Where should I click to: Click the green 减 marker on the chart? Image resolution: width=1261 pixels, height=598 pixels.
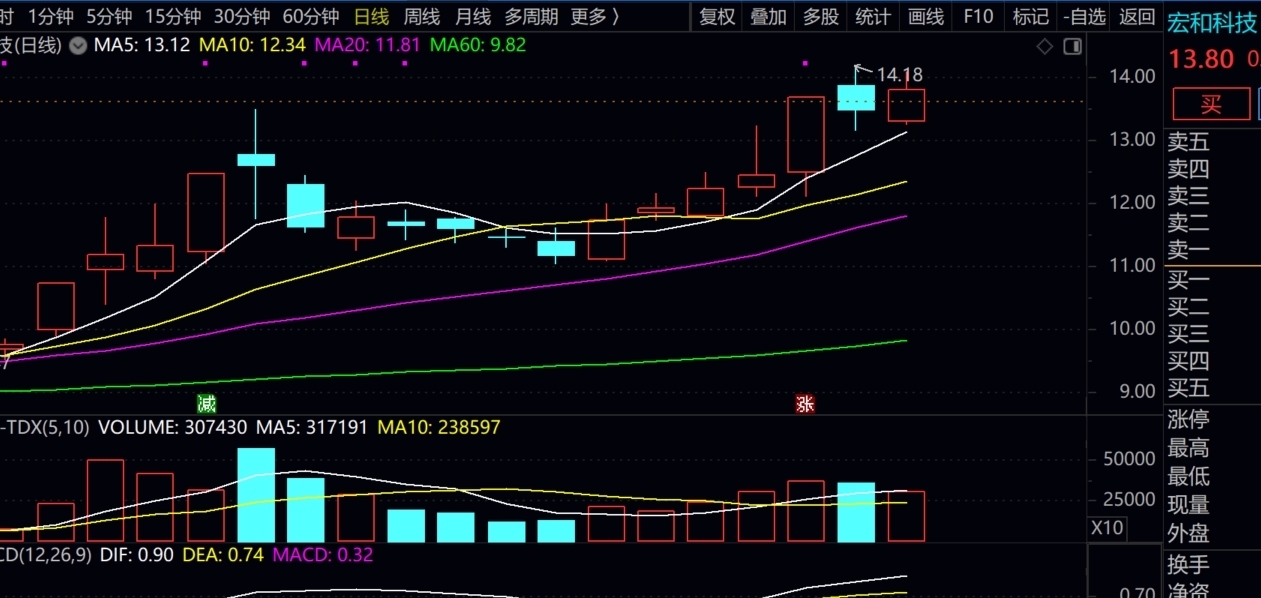coord(206,404)
